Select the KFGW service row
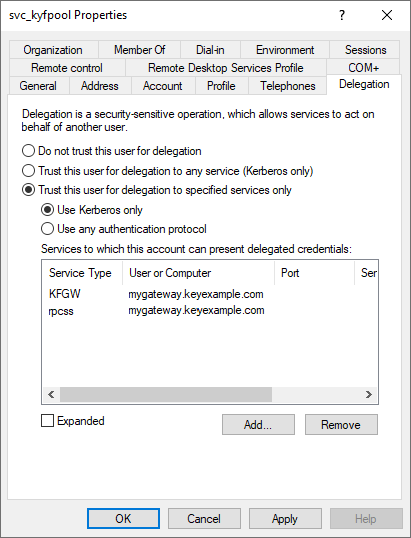 (210, 294)
